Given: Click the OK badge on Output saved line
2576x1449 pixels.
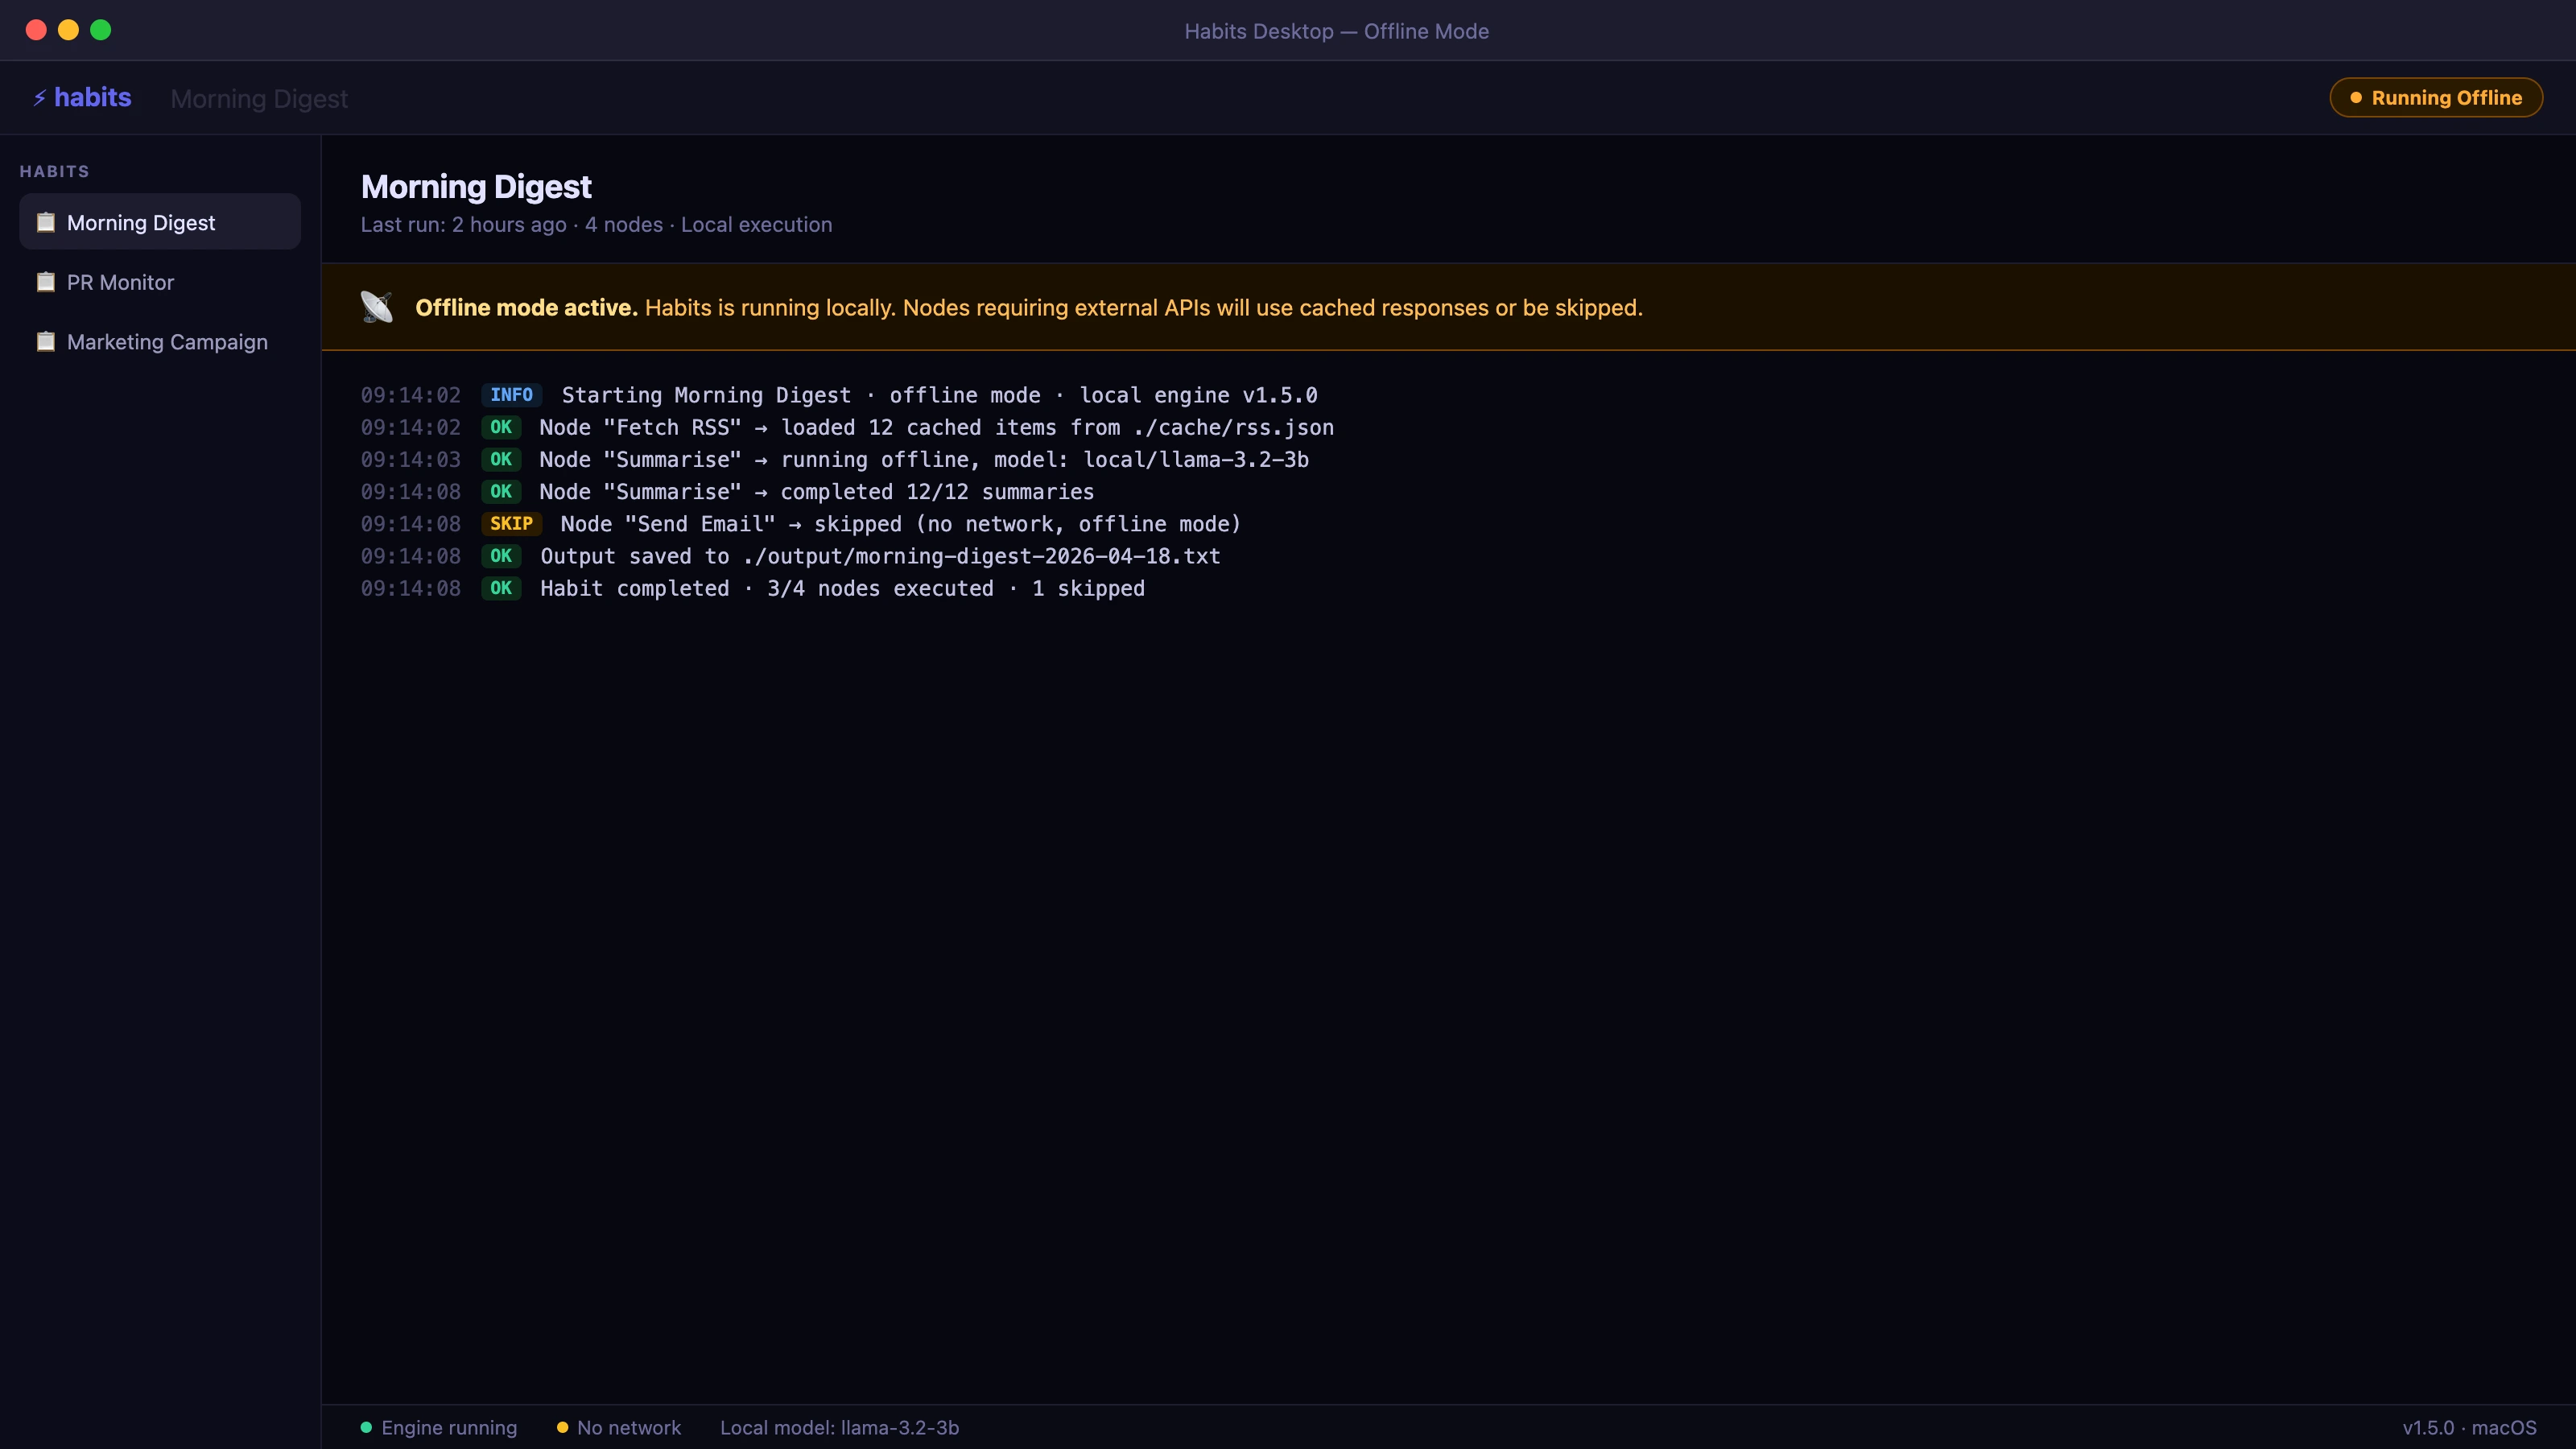Looking at the screenshot, I should coord(501,556).
